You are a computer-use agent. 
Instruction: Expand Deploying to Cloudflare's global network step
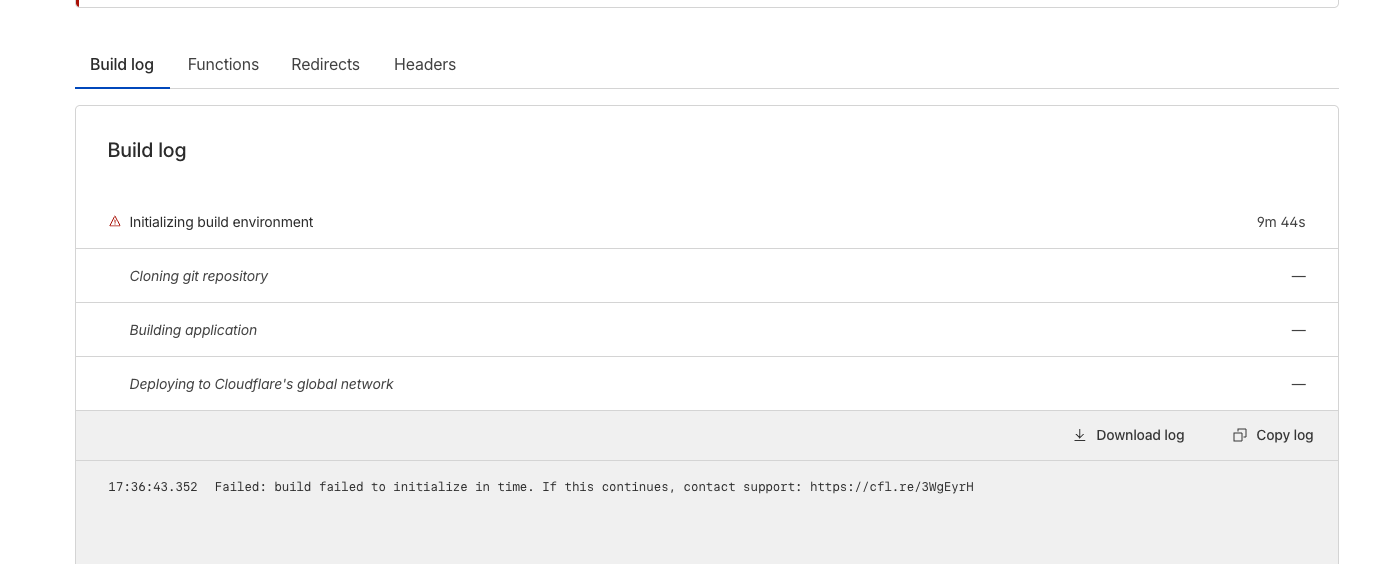click(261, 384)
